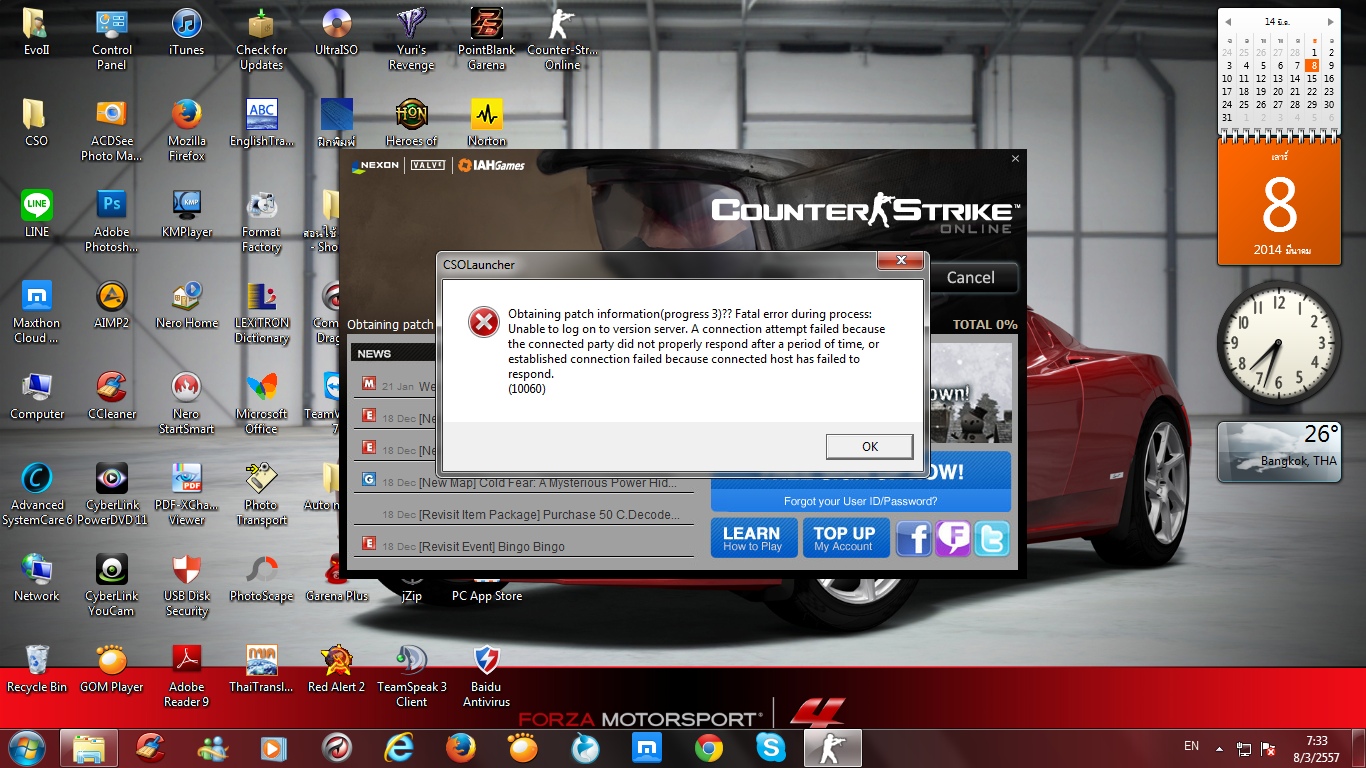Image resolution: width=1366 pixels, height=768 pixels.
Task: Launch PointBlank Garena from desktop
Action: [x=487, y=40]
